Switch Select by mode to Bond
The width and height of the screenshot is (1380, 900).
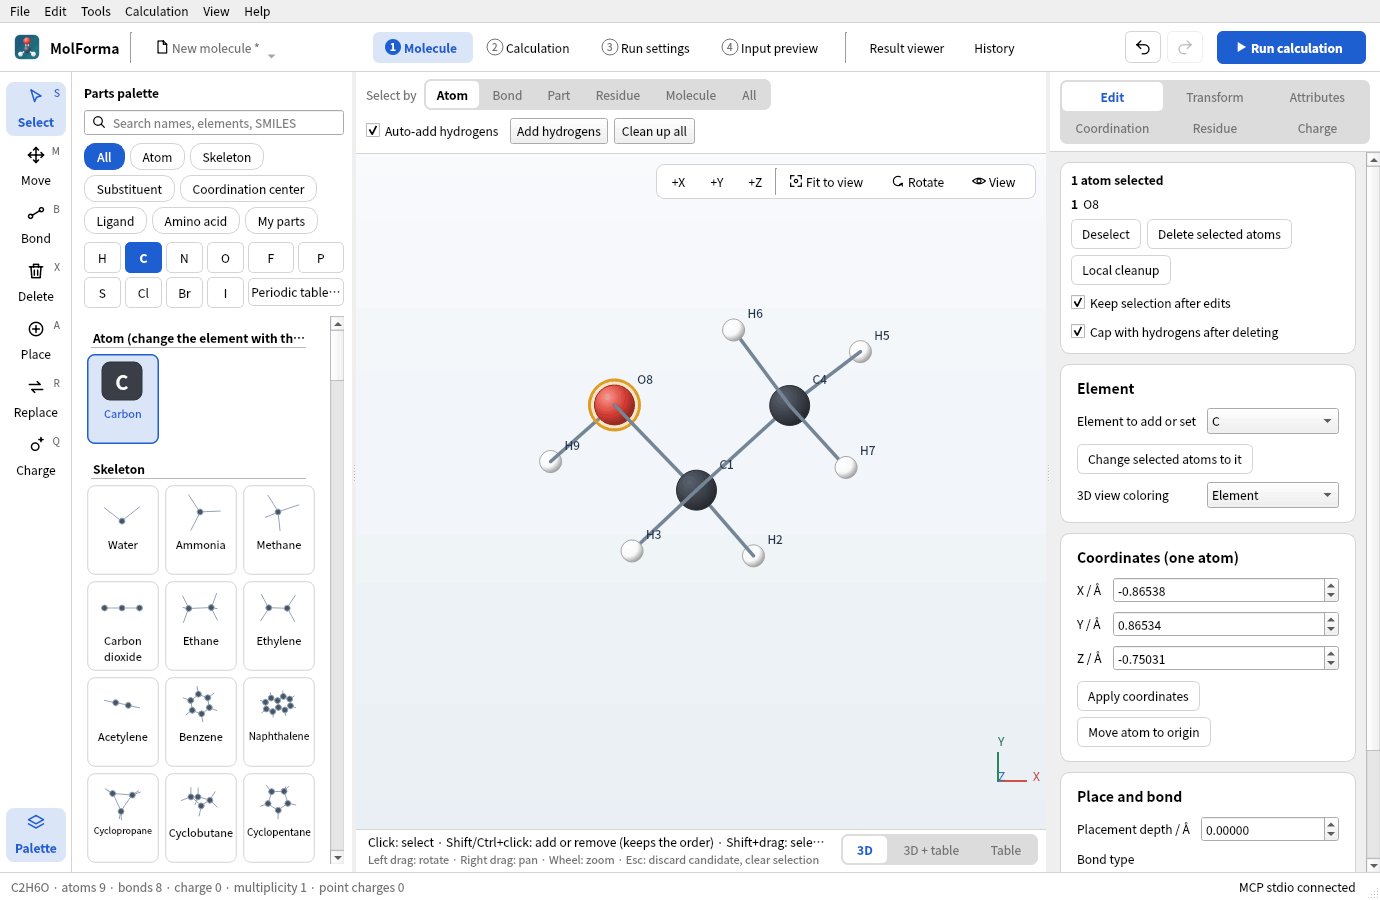[507, 96]
